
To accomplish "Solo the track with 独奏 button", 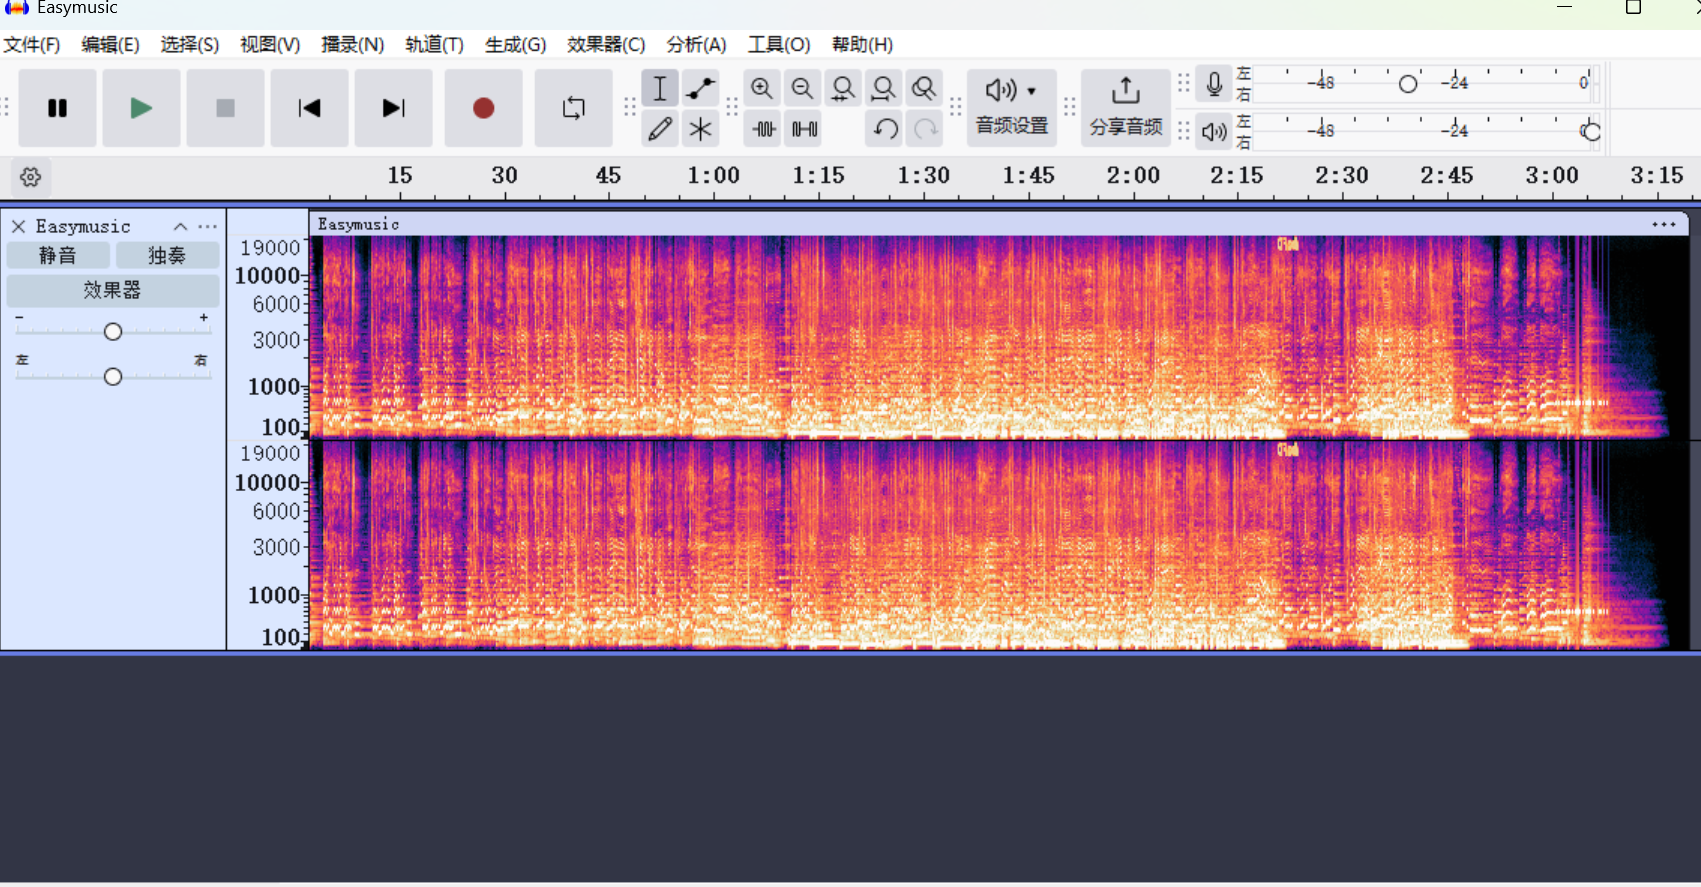I will pyautogui.click(x=167, y=256).
